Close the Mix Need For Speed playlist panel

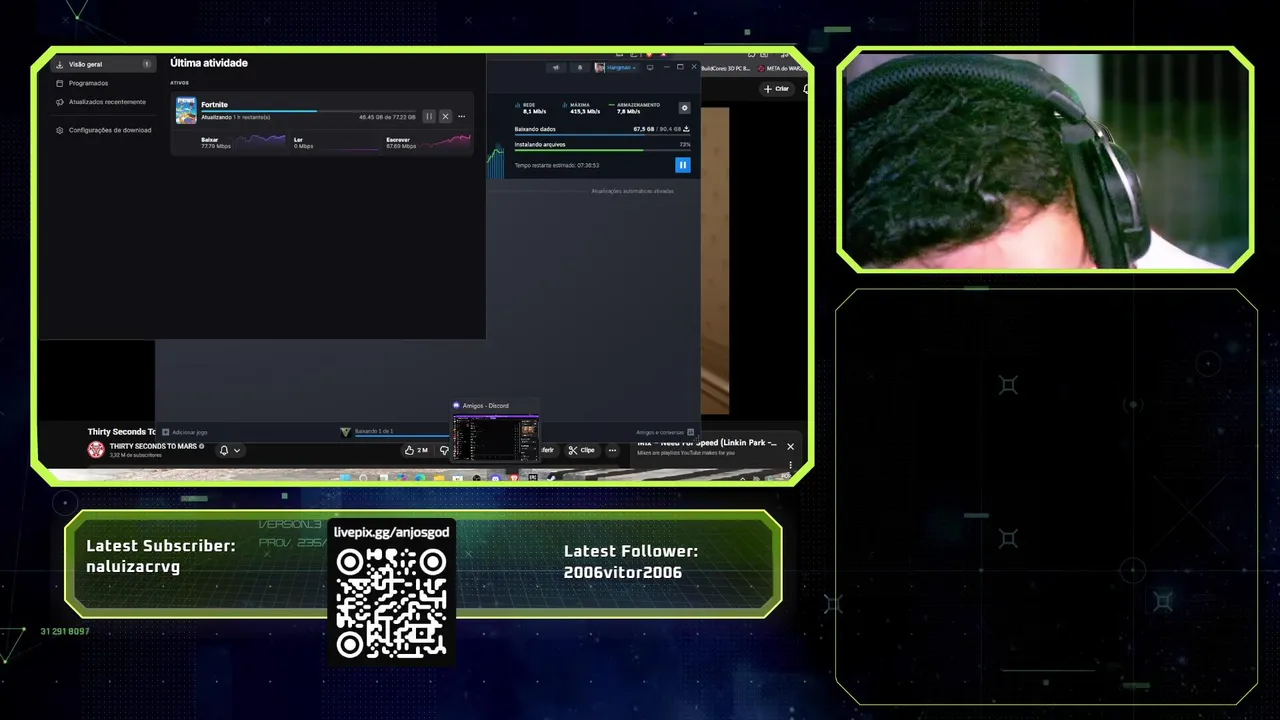coord(790,446)
